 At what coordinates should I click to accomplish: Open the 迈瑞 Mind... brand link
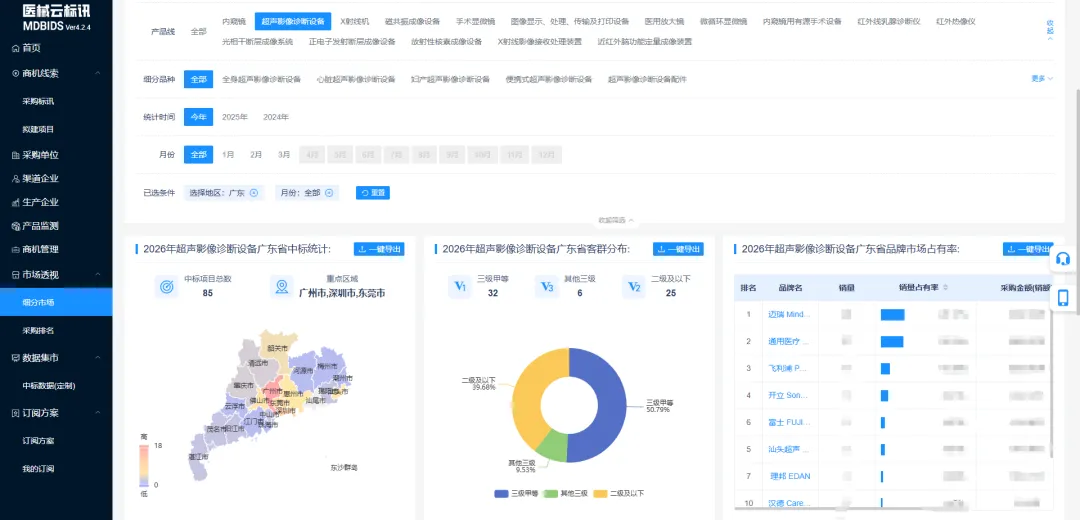click(x=789, y=314)
